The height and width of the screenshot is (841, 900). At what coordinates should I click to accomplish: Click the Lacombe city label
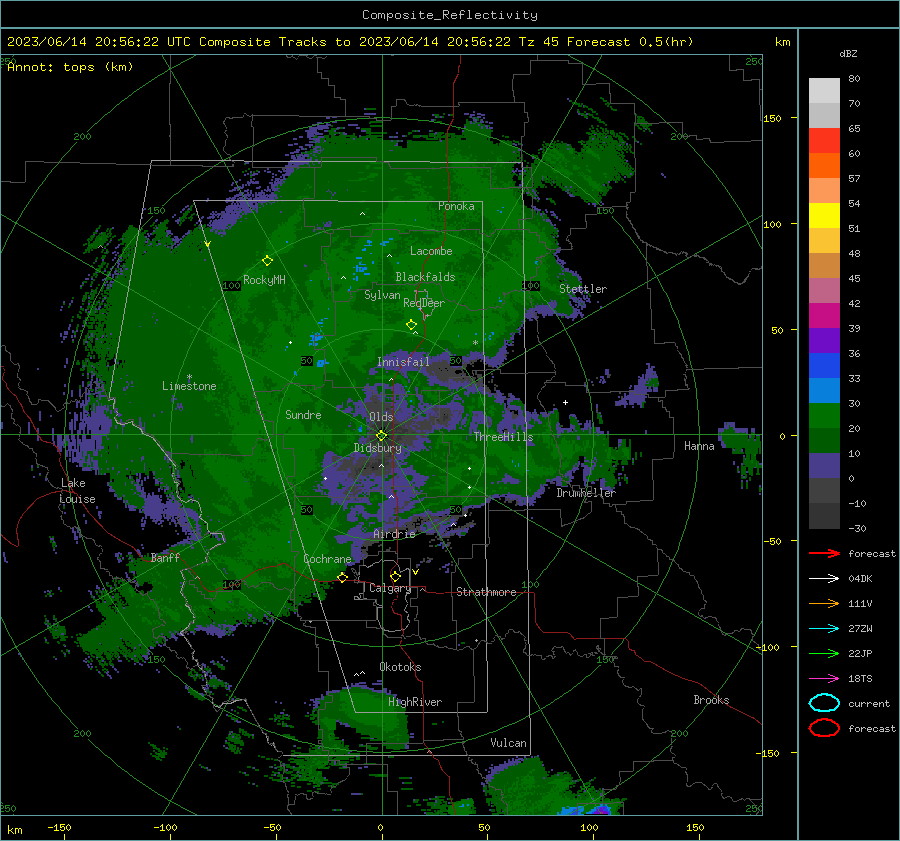coord(431,251)
